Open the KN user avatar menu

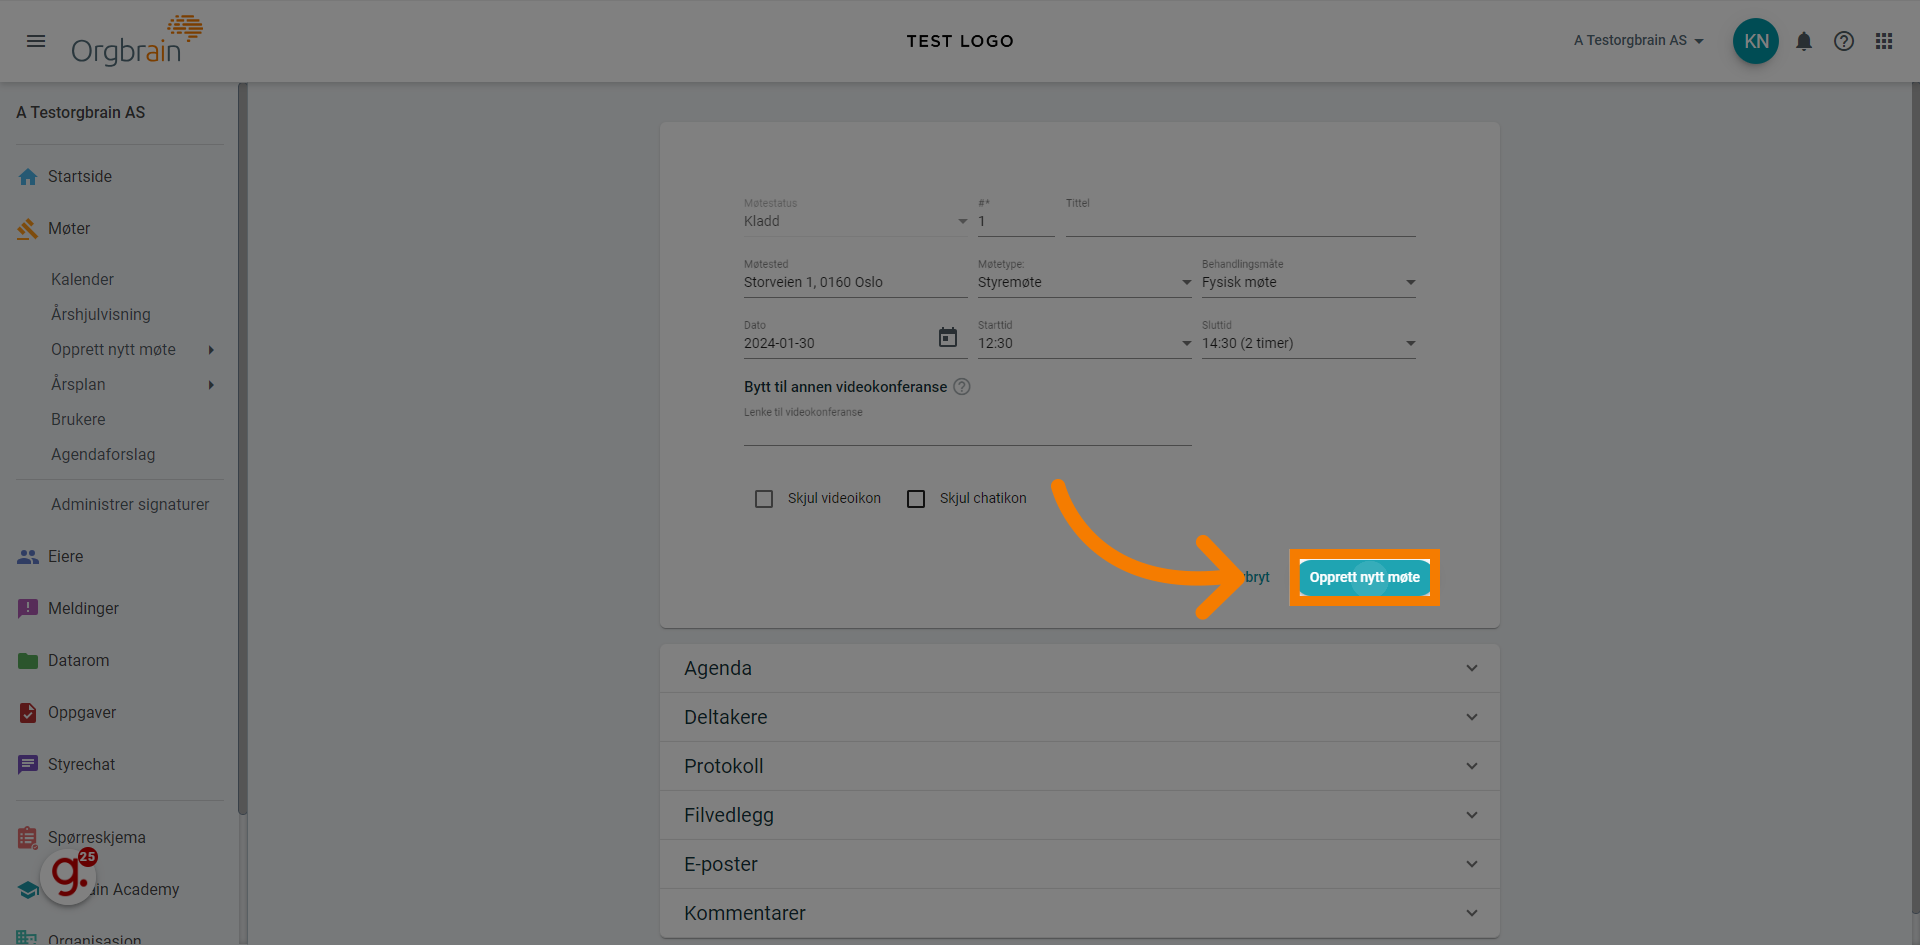pyautogui.click(x=1755, y=41)
